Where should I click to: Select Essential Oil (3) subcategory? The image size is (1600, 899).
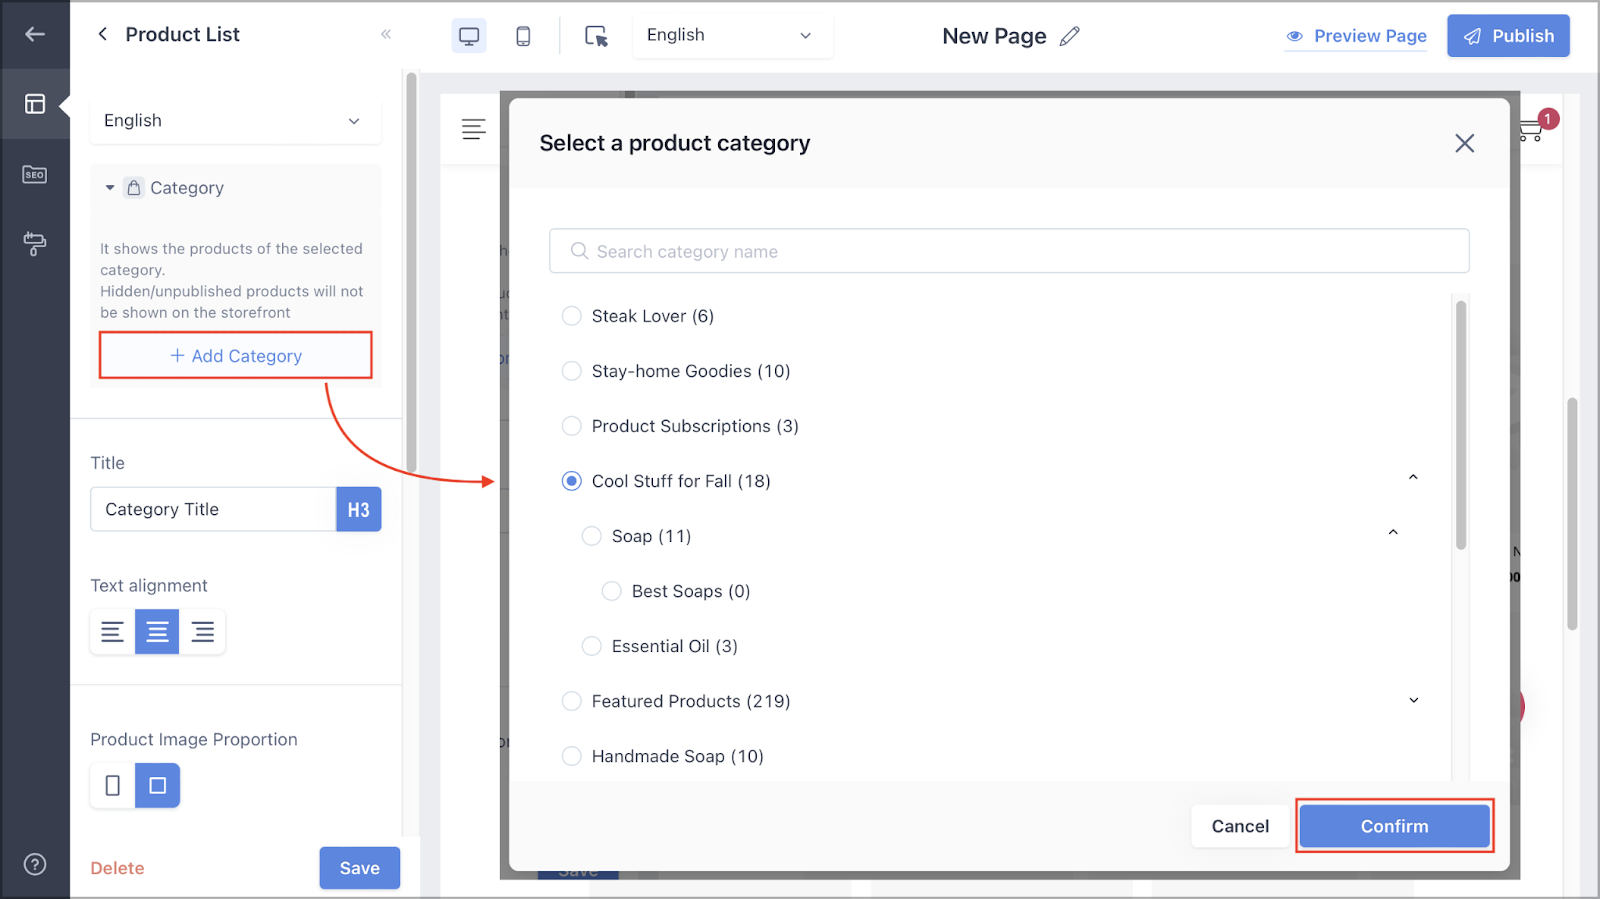[592, 646]
